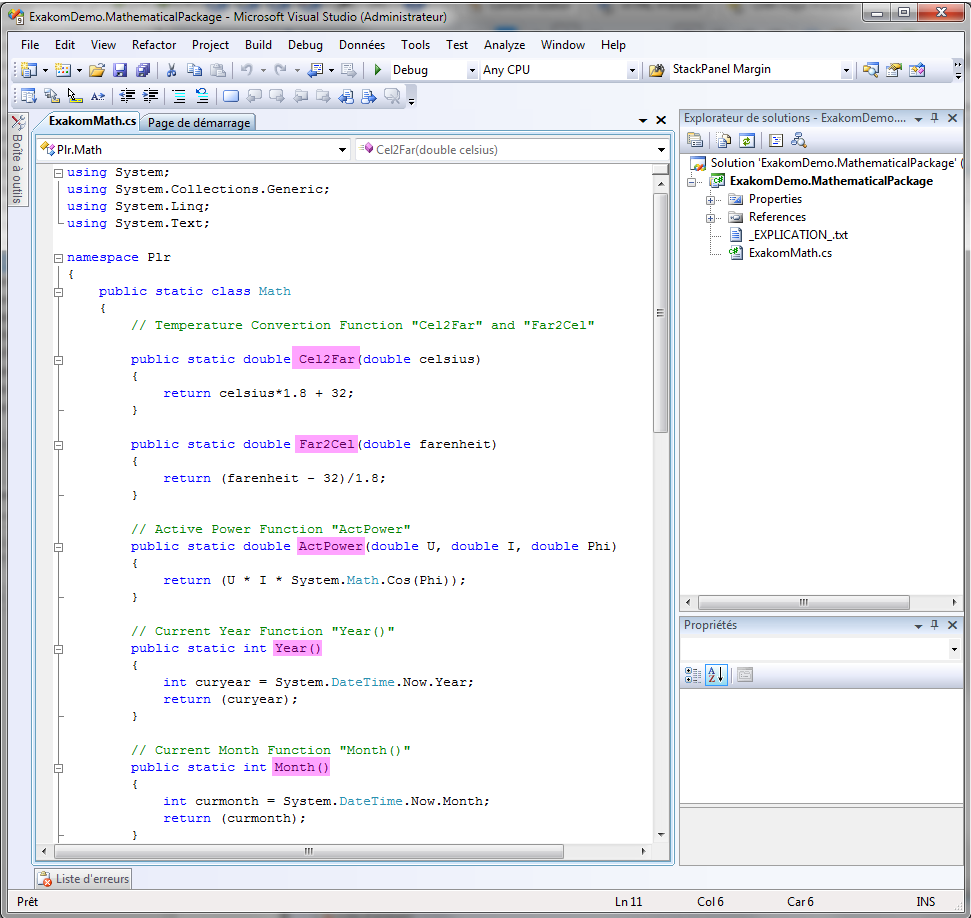
Task: Click View Code icon in Solution Explorer
Action: pyautogui.click(x=776, y=141)
